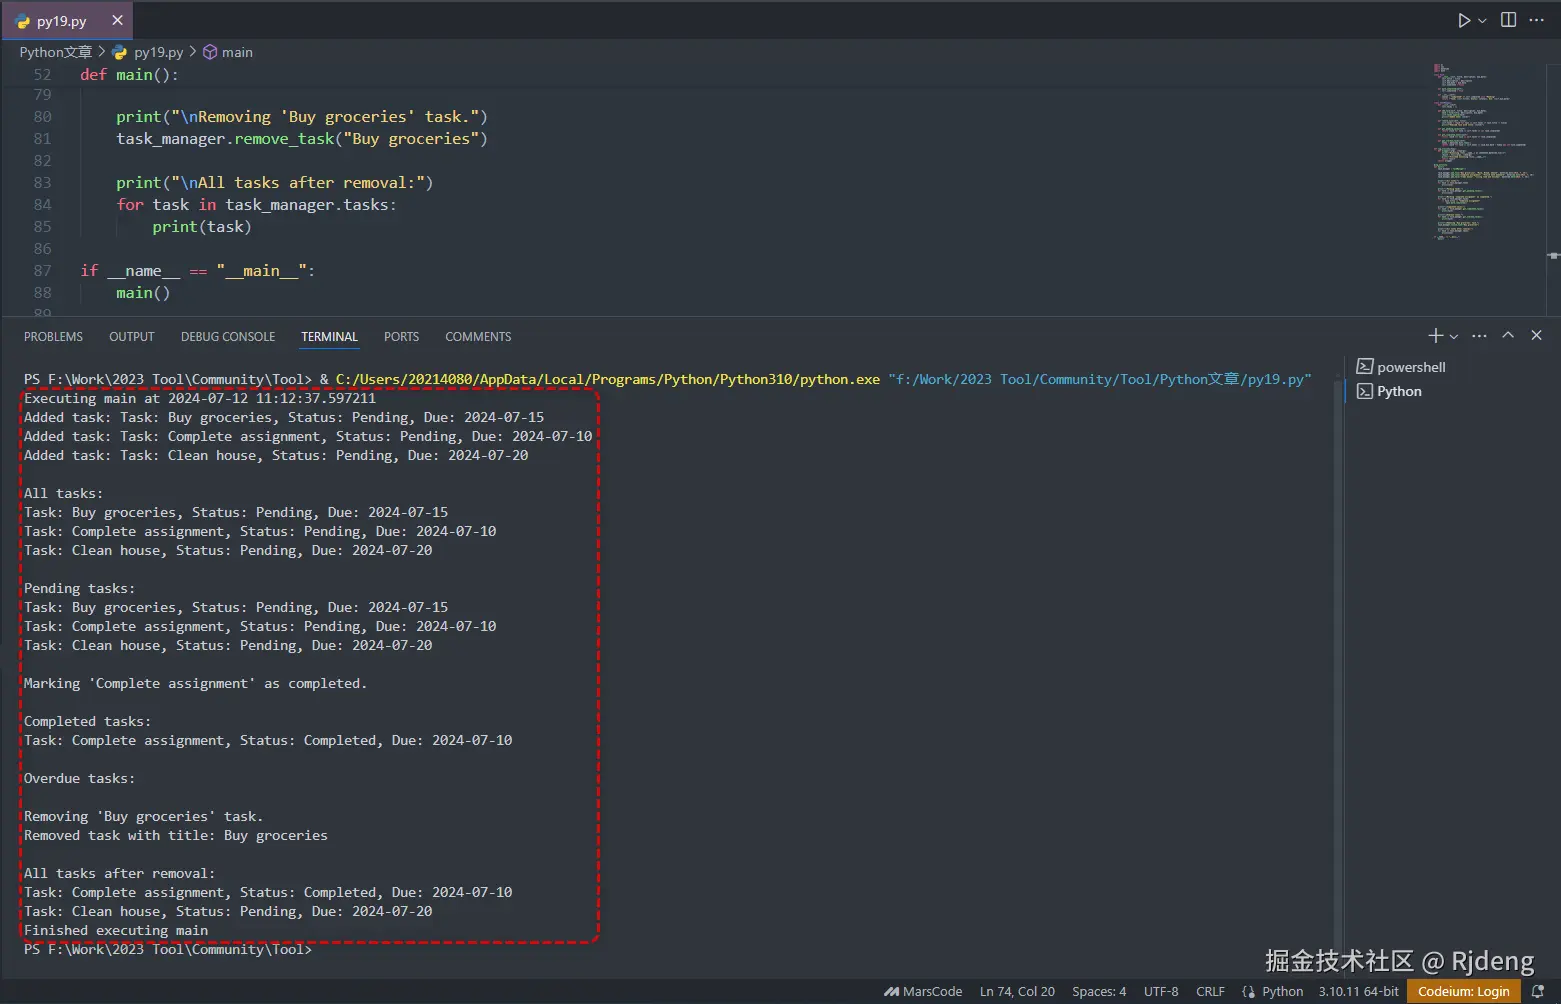Switch to the OUTPUT panel tab

coord(132,337)
